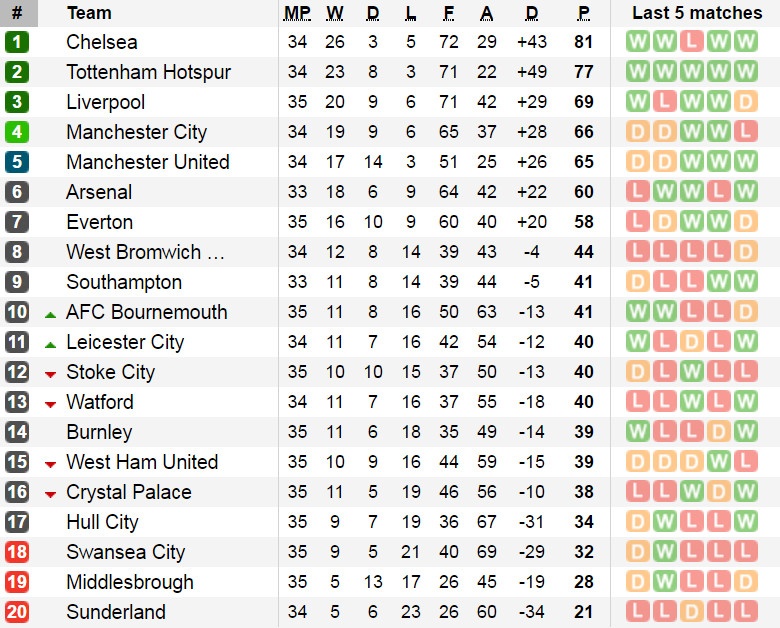This screenshot has height=628, width=780.
Task: Select the Arsenal team name
Action: (x=99, y=192)
